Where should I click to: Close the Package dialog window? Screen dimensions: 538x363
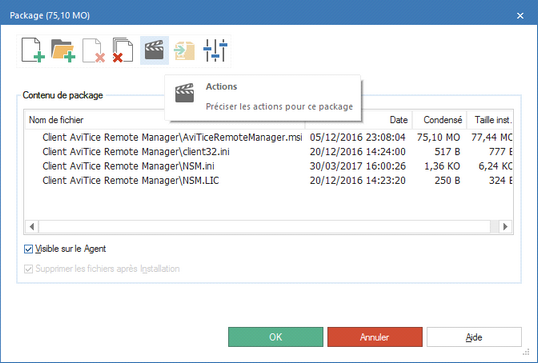point(520,16)
